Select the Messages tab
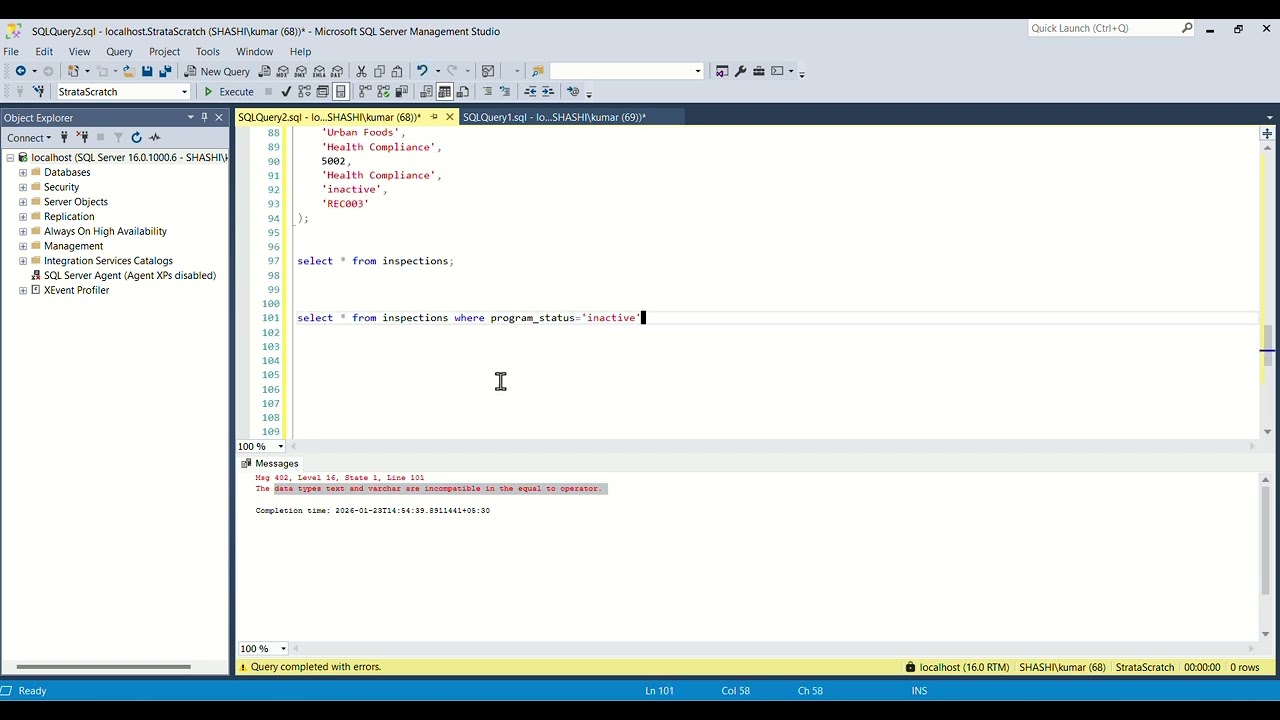Screen dimensions: 1280x720 coord(270,463)
